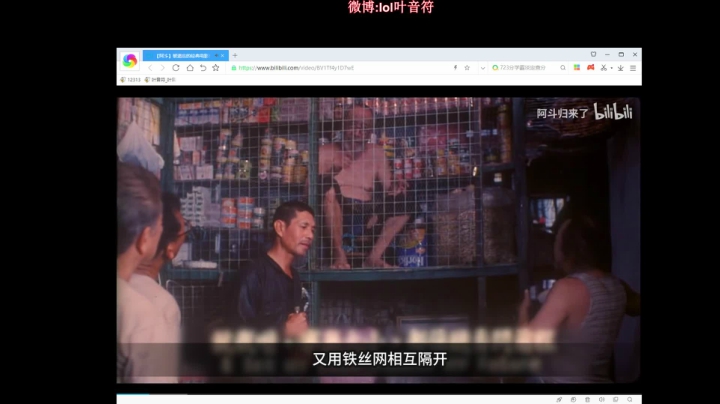Click the trash icon in status bar
This screenshot has width=720, height=404.
point(587,400)
